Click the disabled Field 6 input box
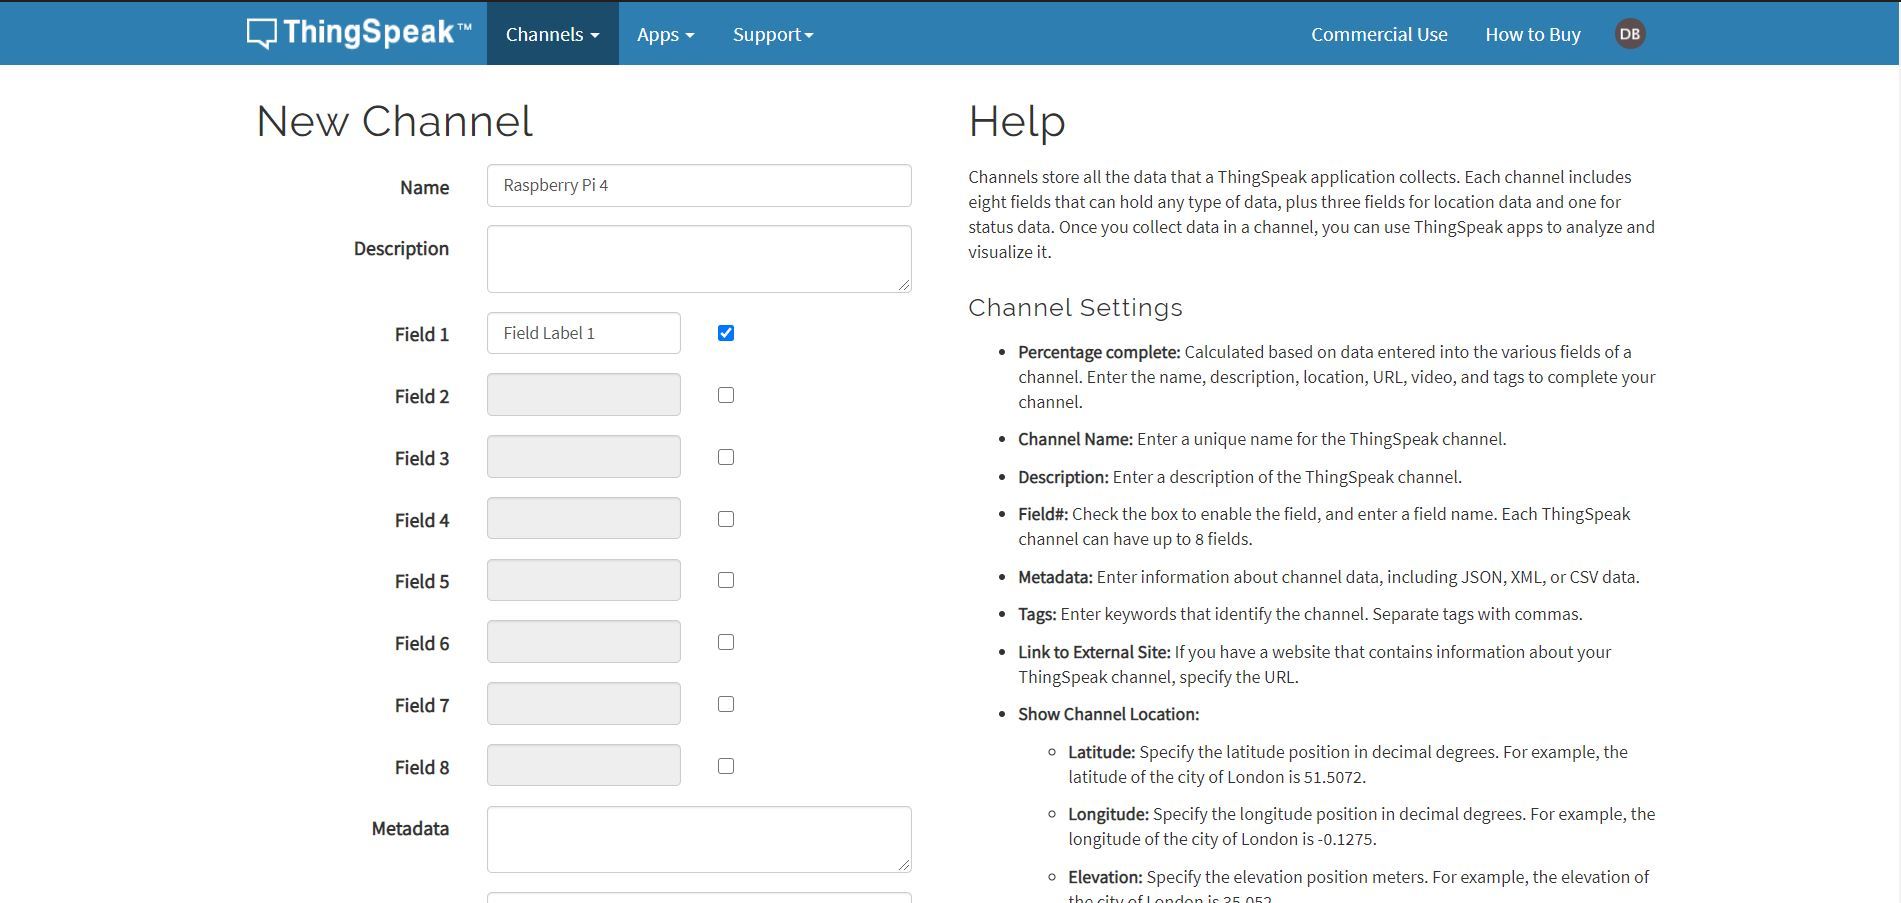Viewport: 1901px width, 903px height. 583,642
